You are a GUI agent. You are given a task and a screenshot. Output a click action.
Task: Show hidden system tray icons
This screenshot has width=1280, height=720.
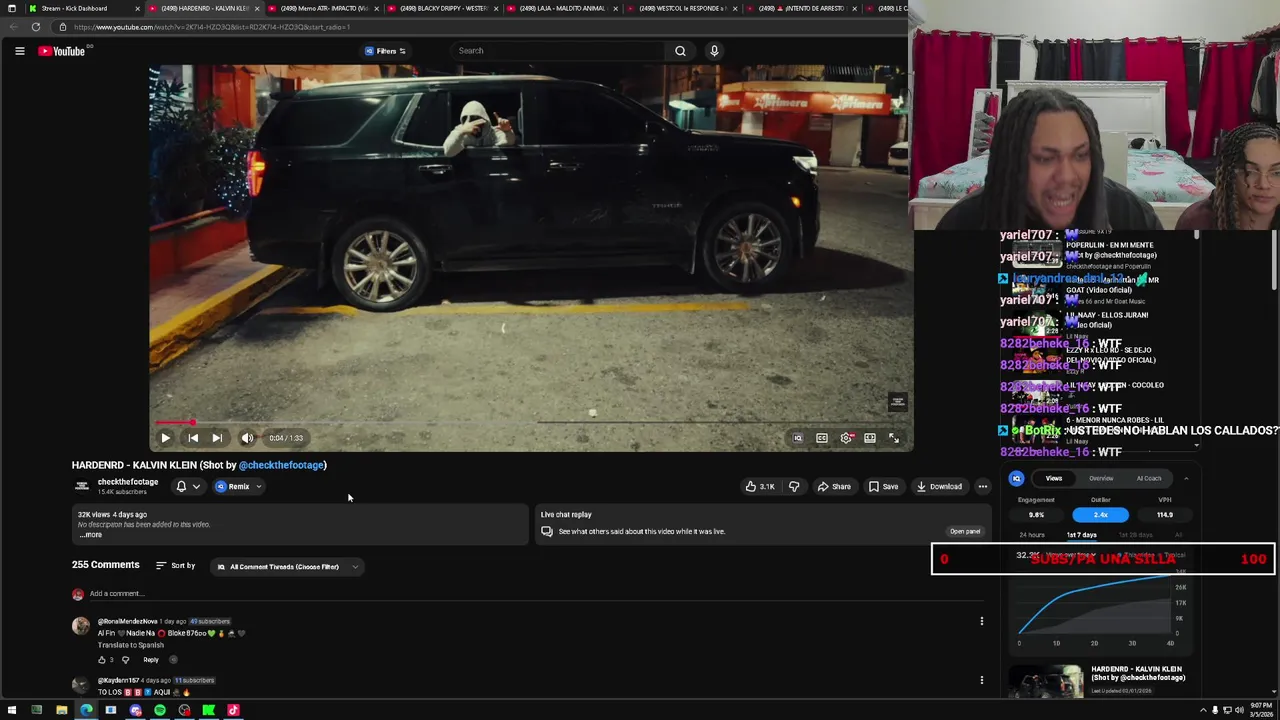click(1203, 710)
